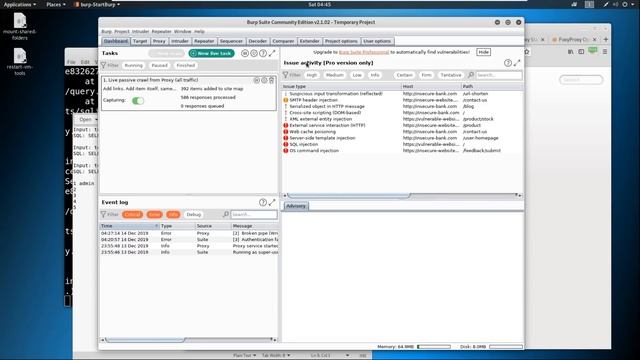Screen dimensions: 640x360
Task: Expand Issue activity panel with arrow icon
Action: tap(517, 63)
